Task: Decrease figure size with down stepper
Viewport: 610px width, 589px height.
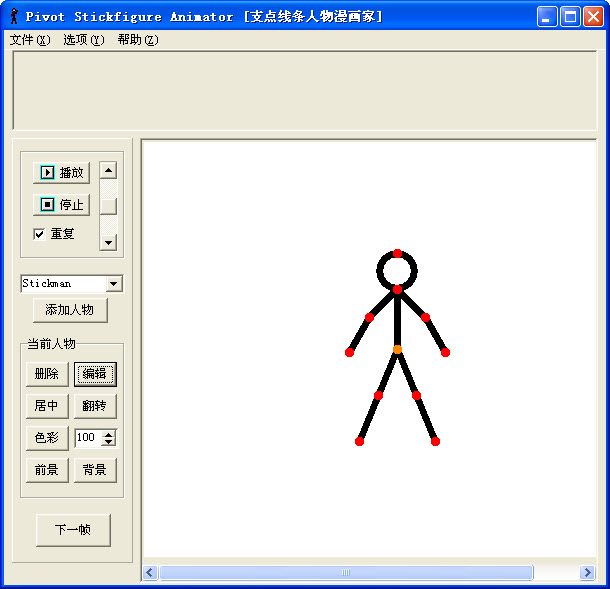Action: [109, 442]
